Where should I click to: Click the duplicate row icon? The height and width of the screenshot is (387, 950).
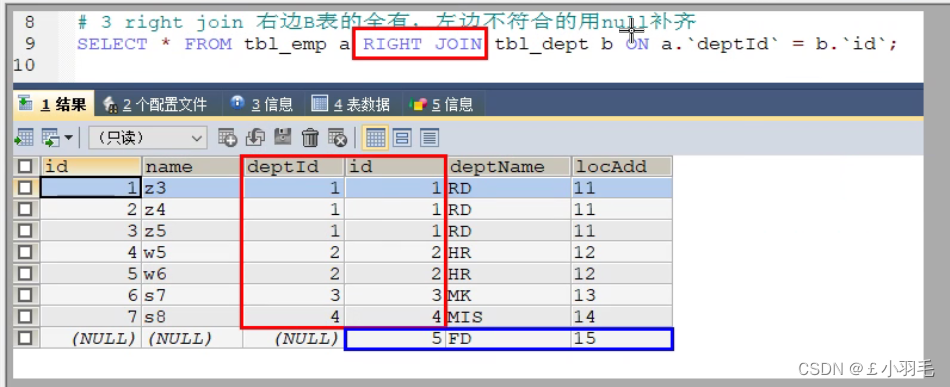(255, 138)
